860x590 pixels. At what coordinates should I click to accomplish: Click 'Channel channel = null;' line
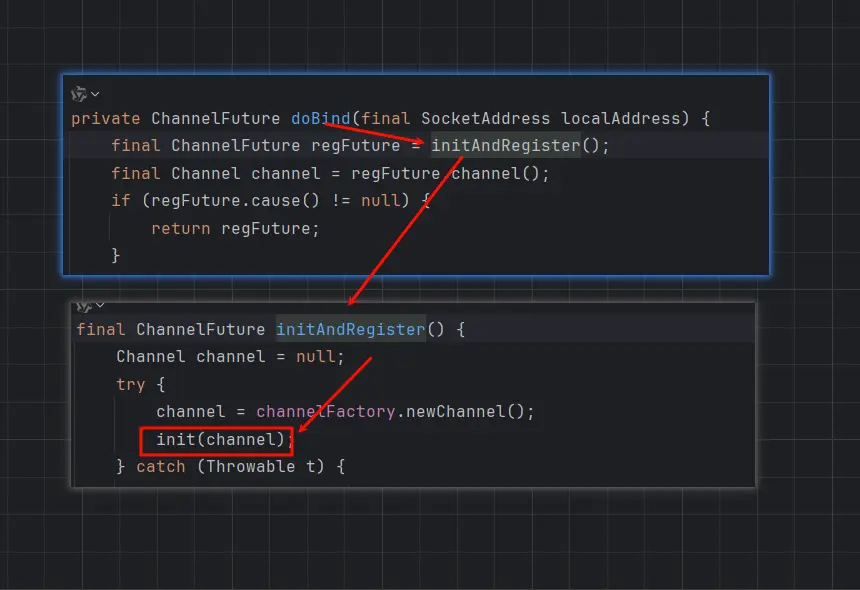click(x=230, y=356)
